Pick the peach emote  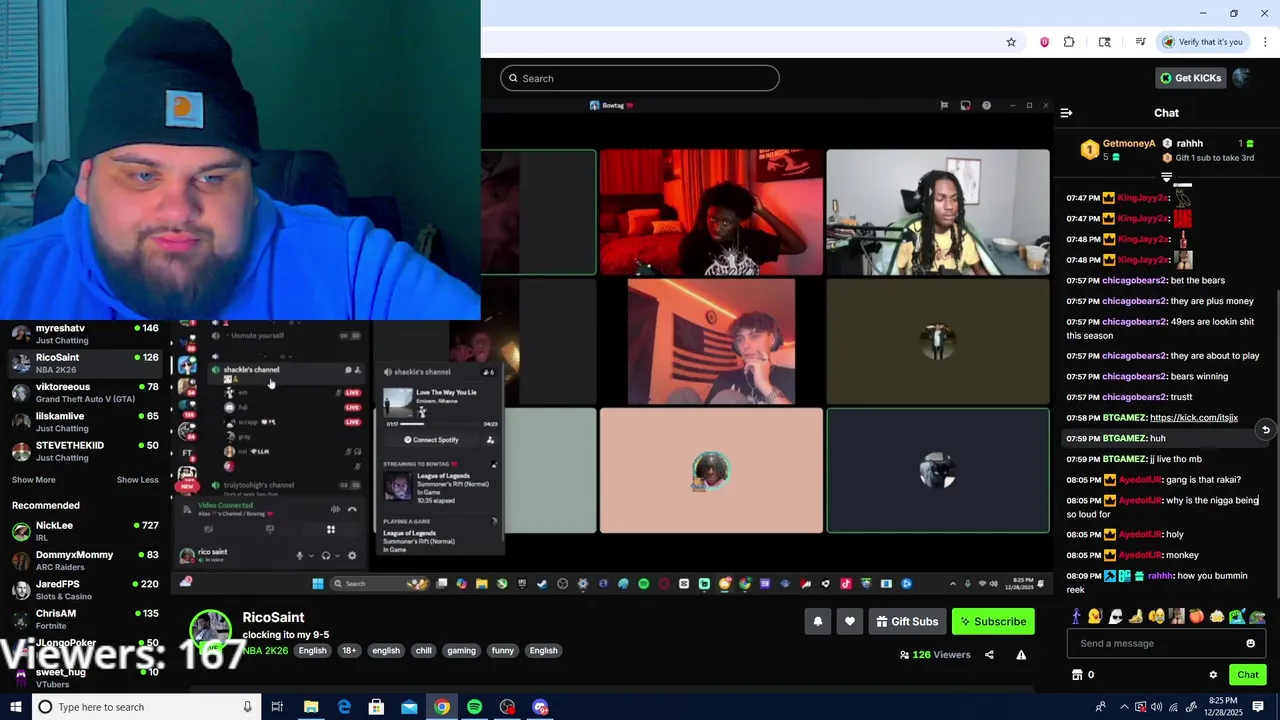click(x=1196, y=617)
